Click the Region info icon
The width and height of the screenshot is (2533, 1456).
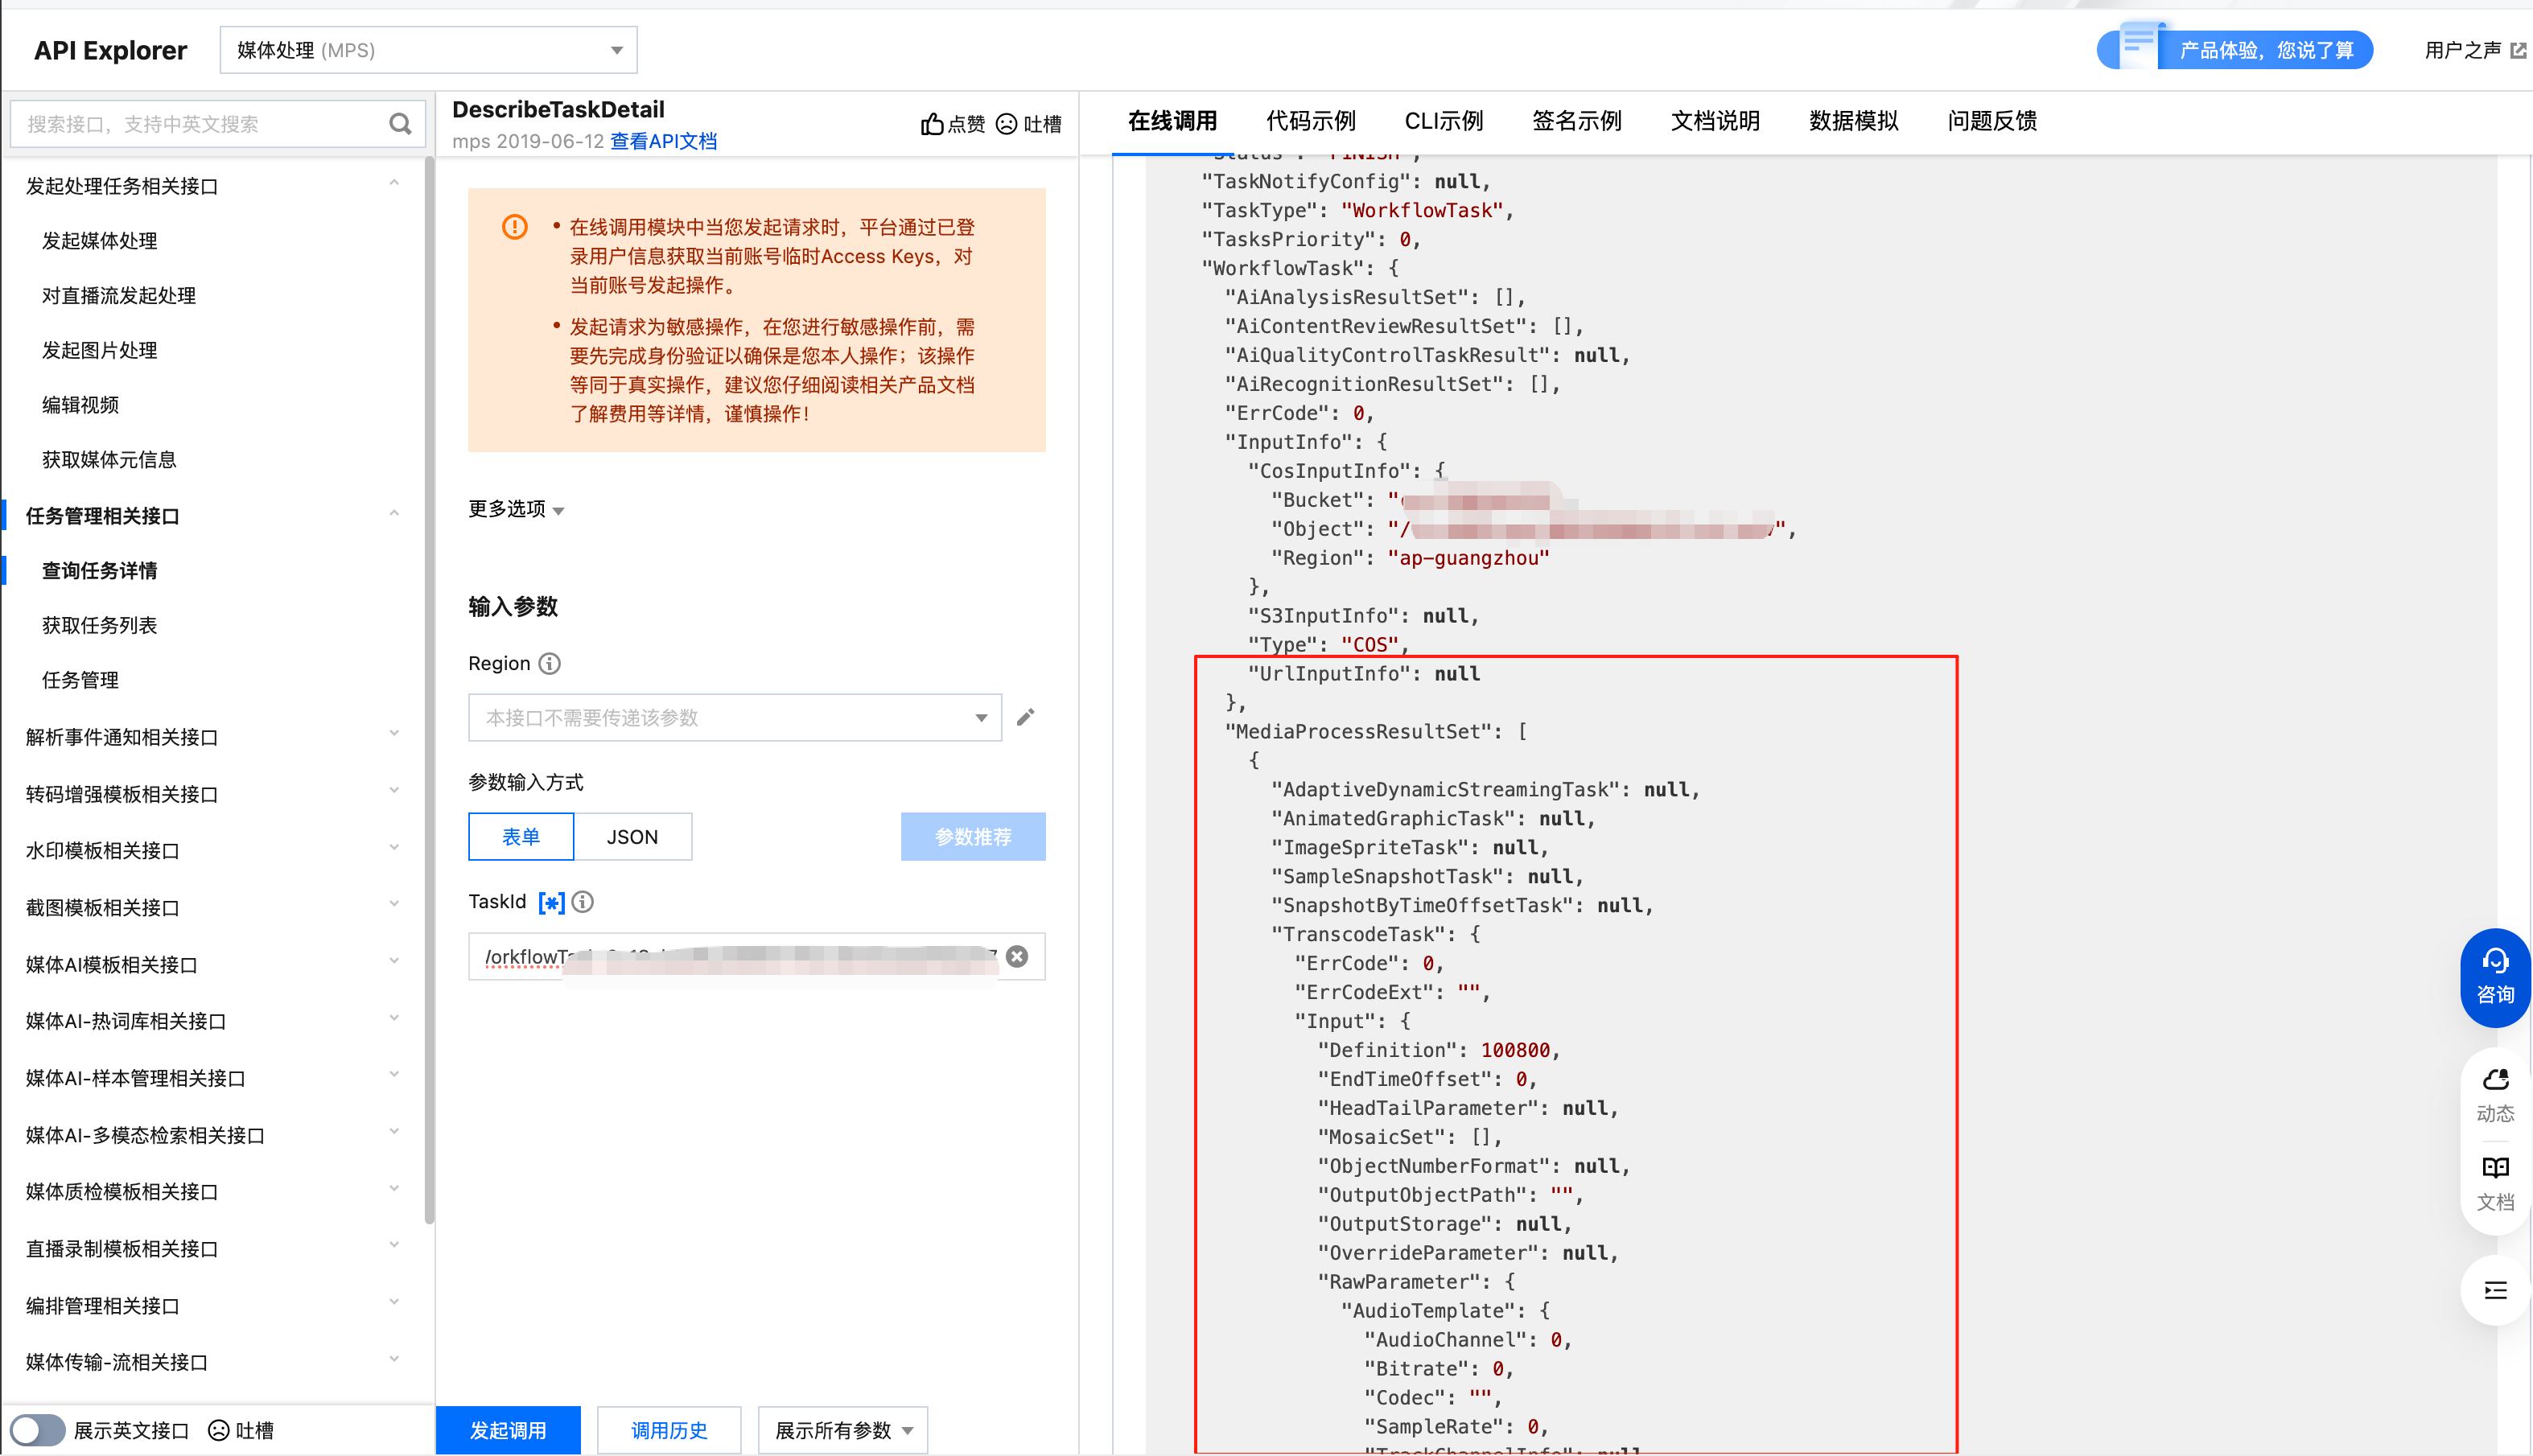point(550,663)
